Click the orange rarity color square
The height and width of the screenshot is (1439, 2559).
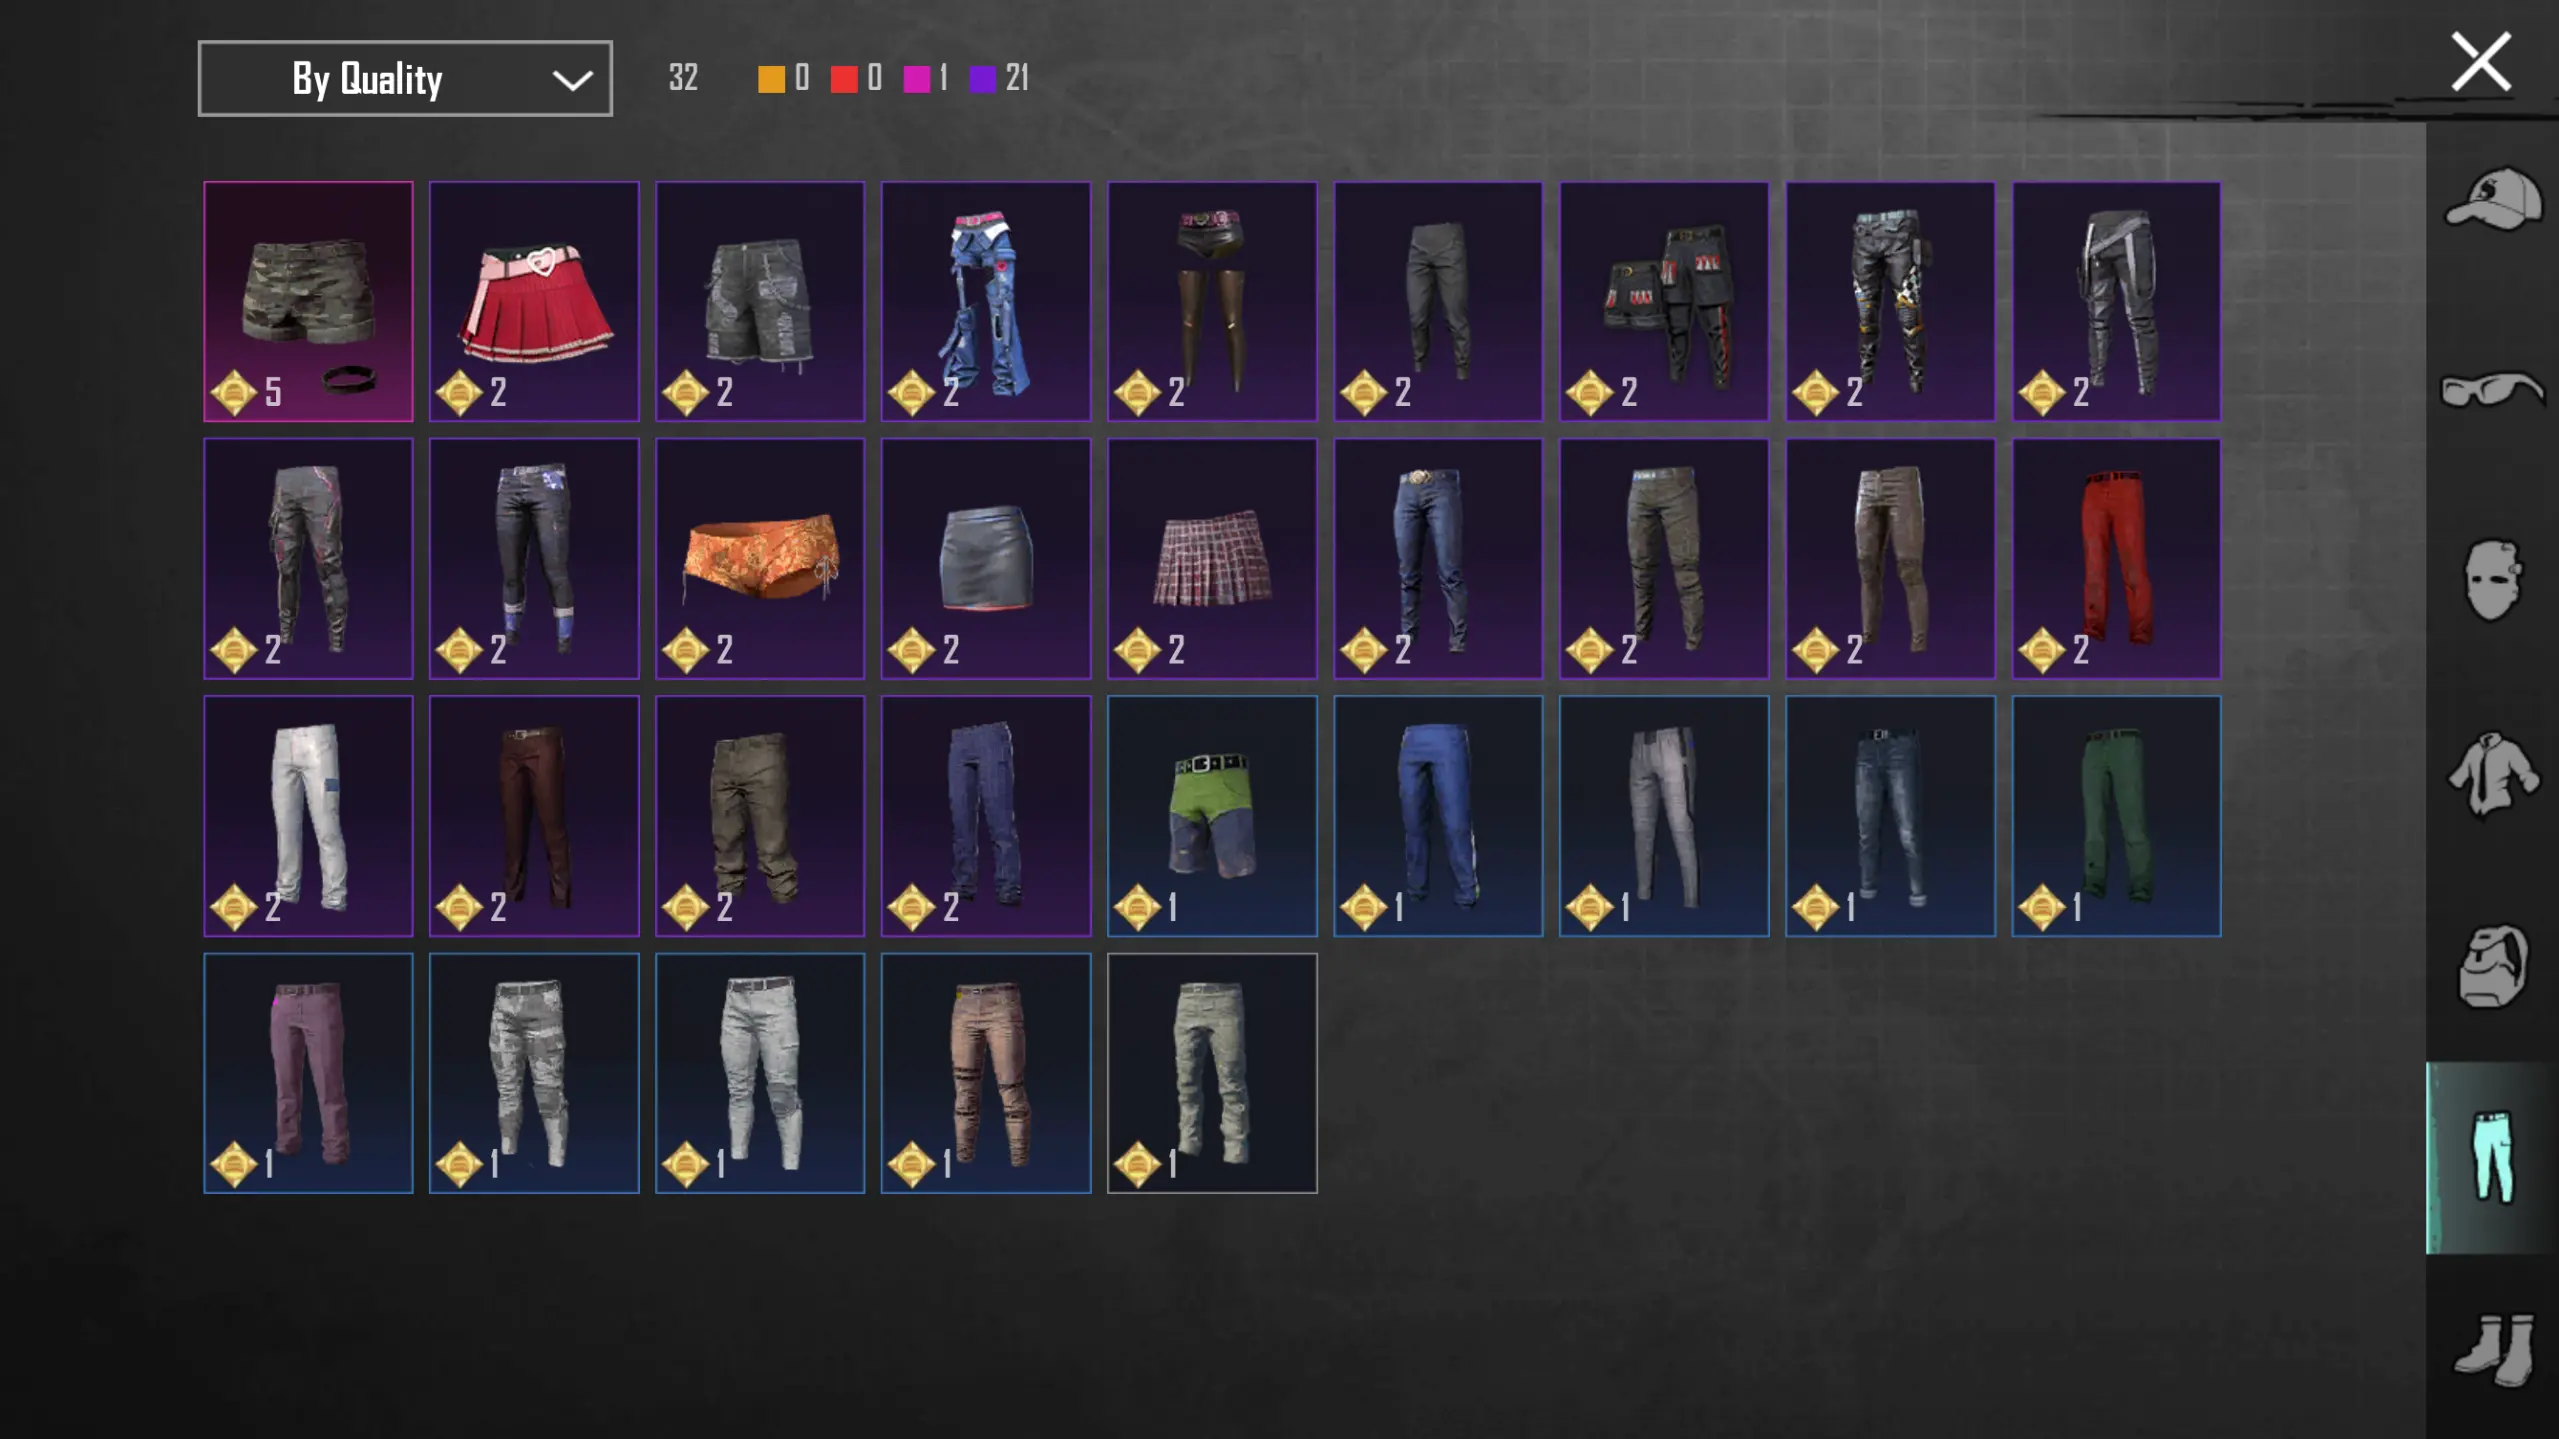click(x=771, y=79)
